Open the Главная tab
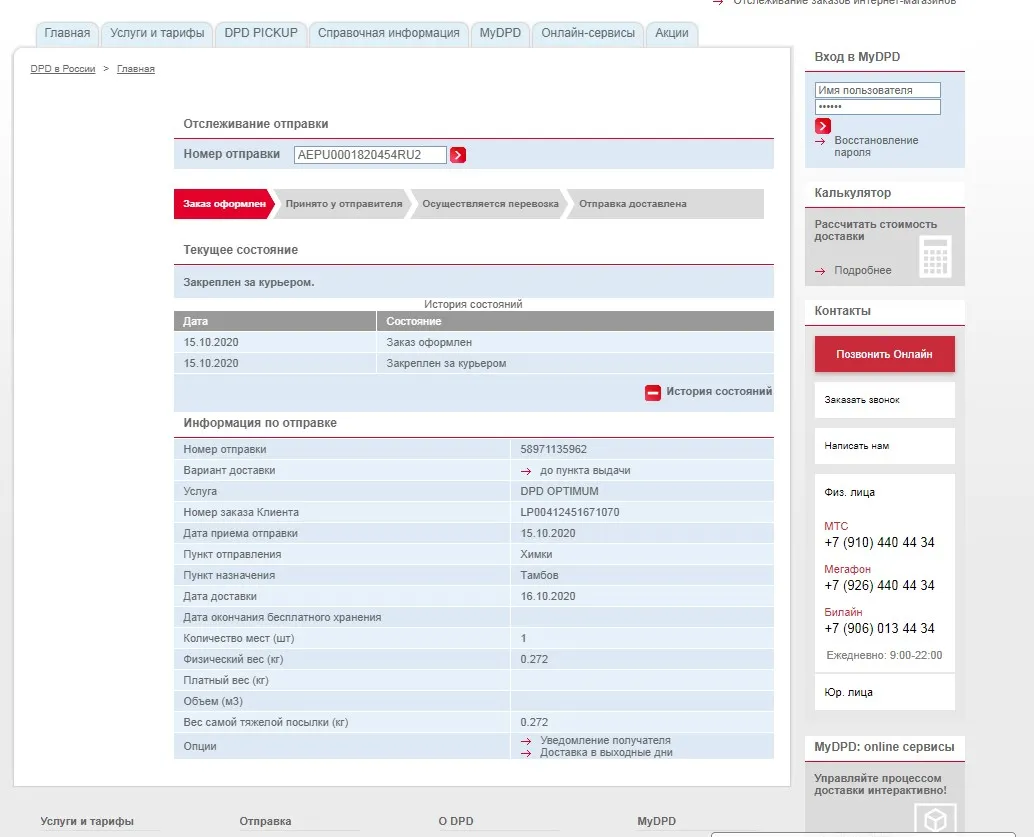 [x=67, y=33]
